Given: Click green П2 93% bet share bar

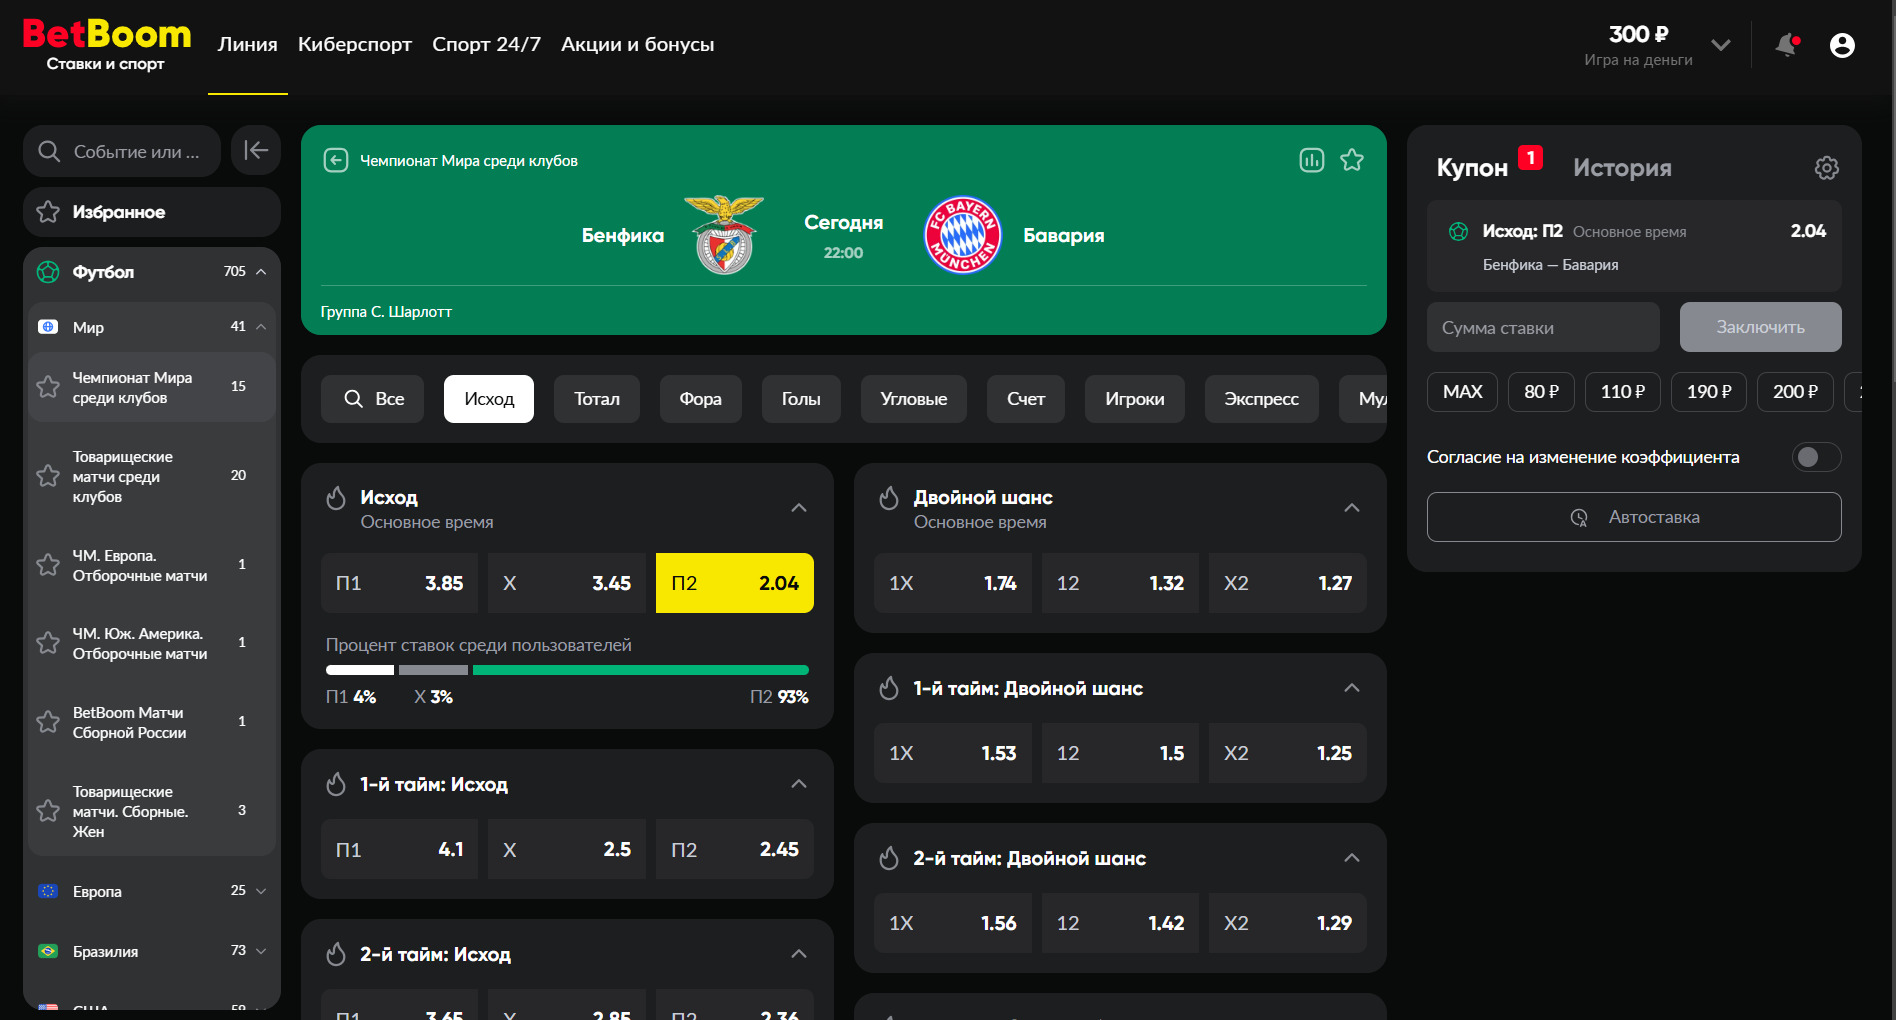Looking at the screenshot, I should 641,670.
